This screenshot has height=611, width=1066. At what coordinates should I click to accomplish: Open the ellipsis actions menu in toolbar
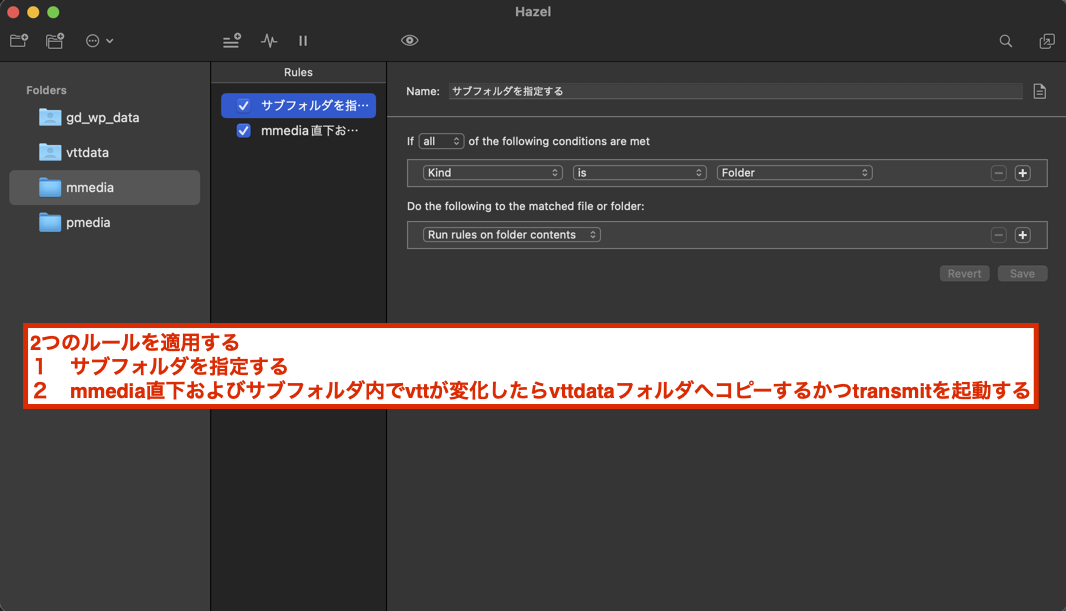(x=99, y=41)
